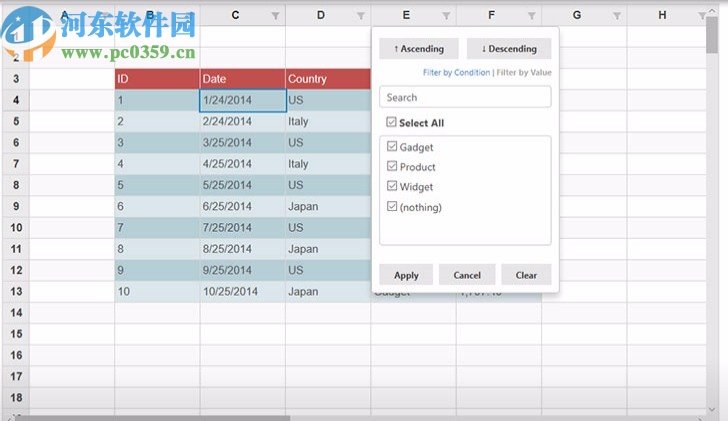Viewport: 728px width, 421px height.
Task: Click the Clear button in the filter popup
Action: pyautogui.click(x=526, y=275)
